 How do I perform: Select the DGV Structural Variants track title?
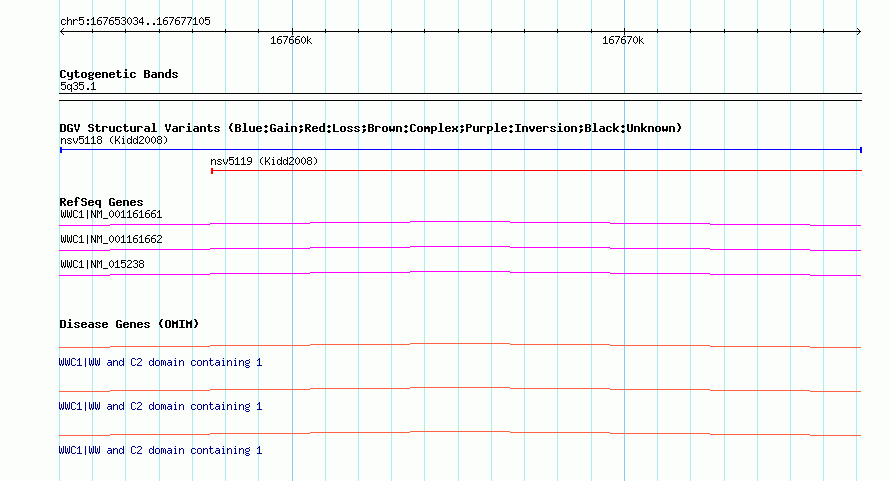[x=370, y=128]
